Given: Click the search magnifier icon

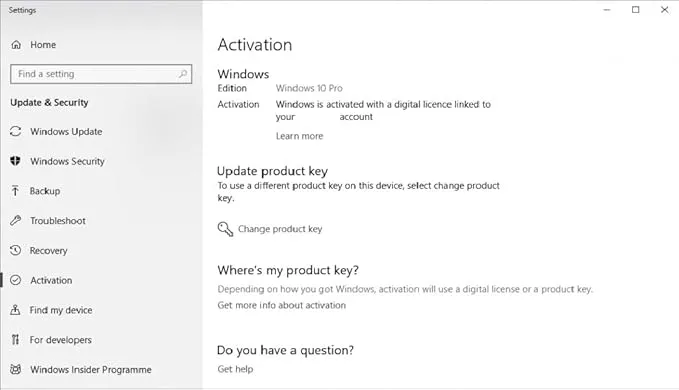Looking at the screenshot, I should click(x=183, y=74).
